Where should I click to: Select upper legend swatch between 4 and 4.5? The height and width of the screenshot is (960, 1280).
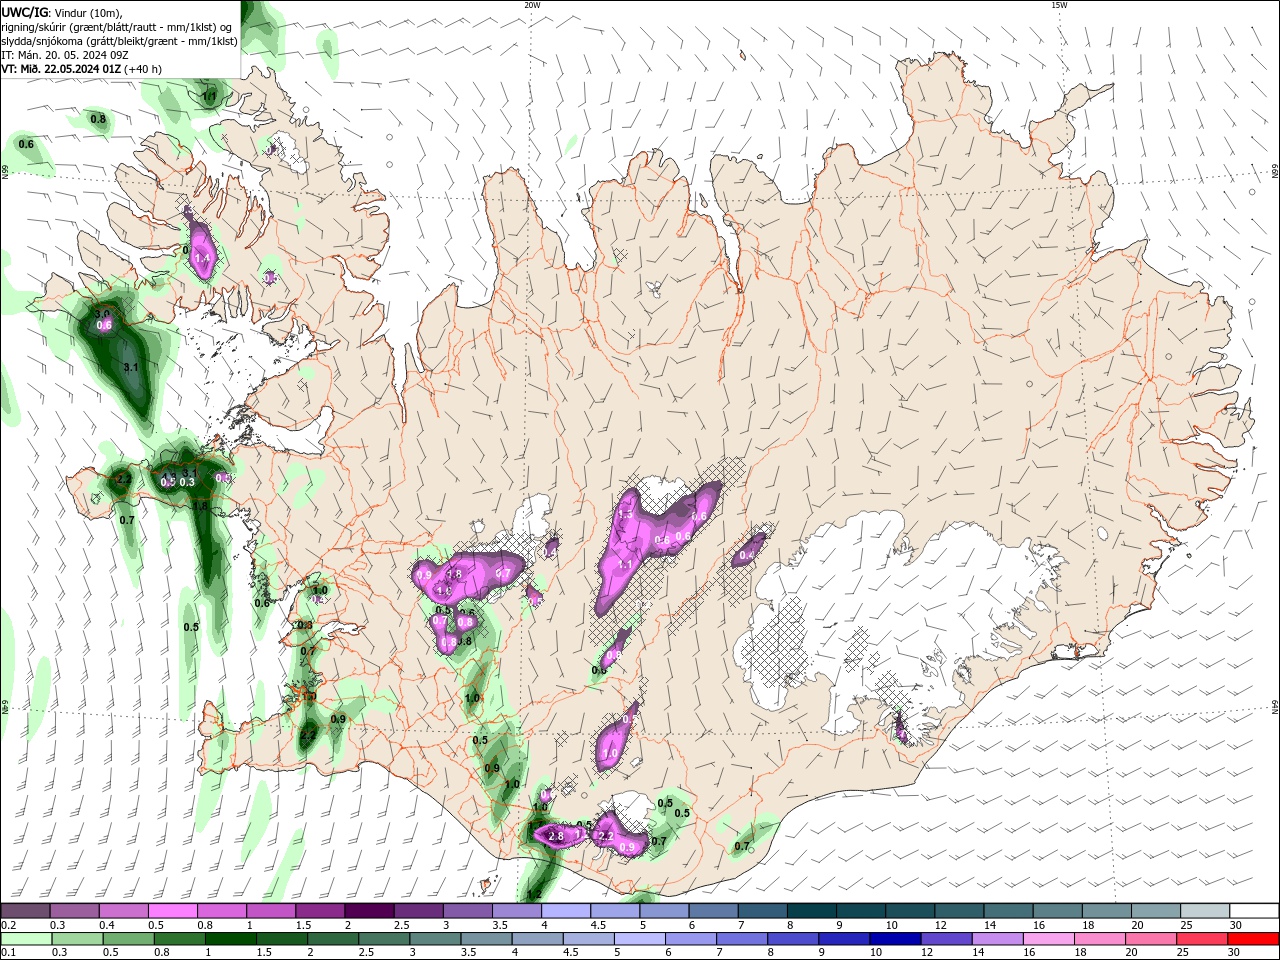tap(565, 911)
